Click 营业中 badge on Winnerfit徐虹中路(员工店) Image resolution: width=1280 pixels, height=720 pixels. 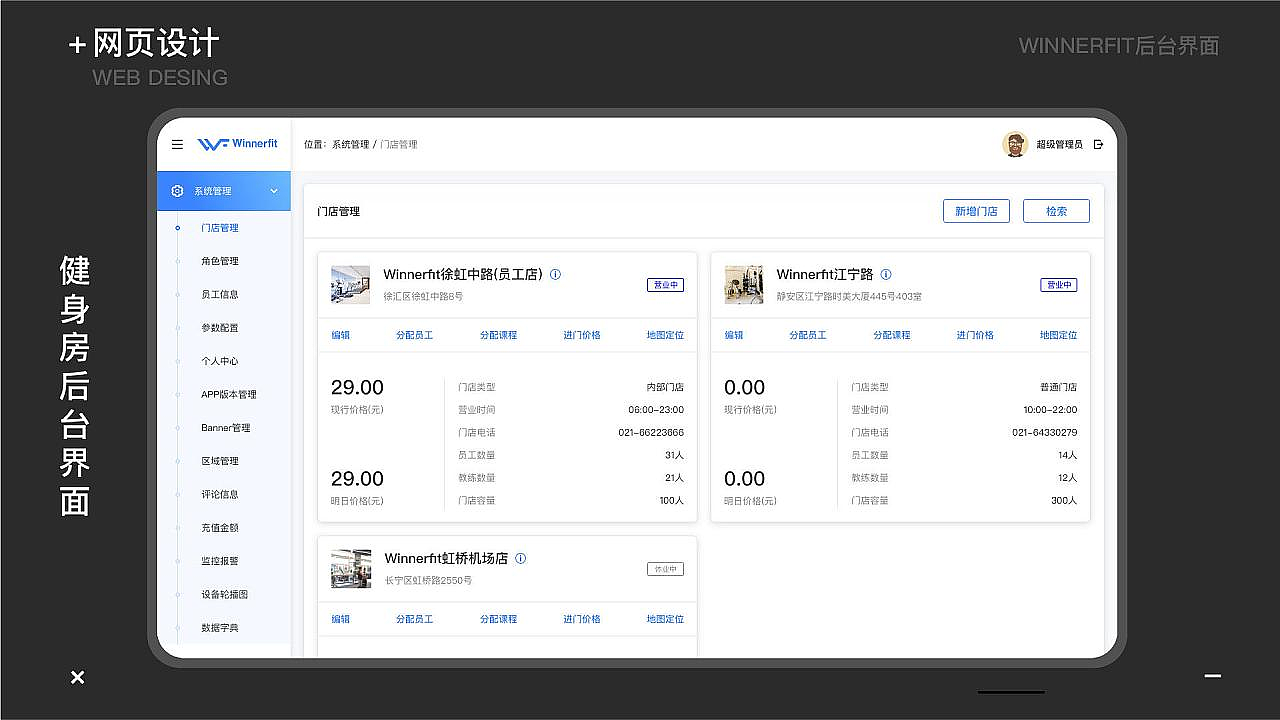pyautogui.click(x=665, y=285)
